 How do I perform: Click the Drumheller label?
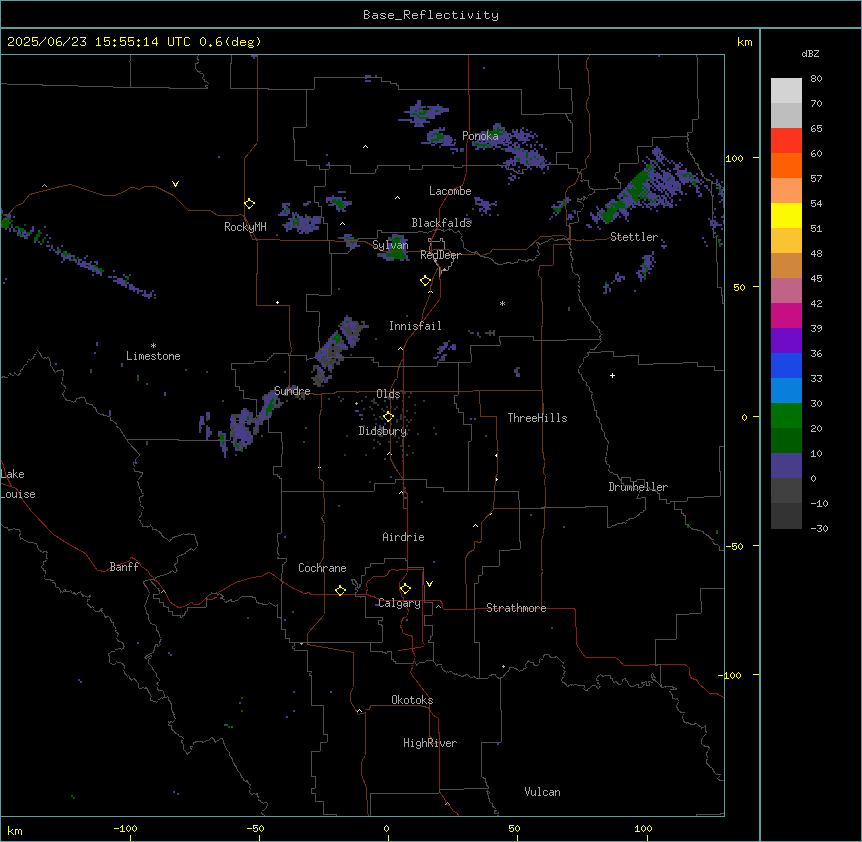(638, 487)
